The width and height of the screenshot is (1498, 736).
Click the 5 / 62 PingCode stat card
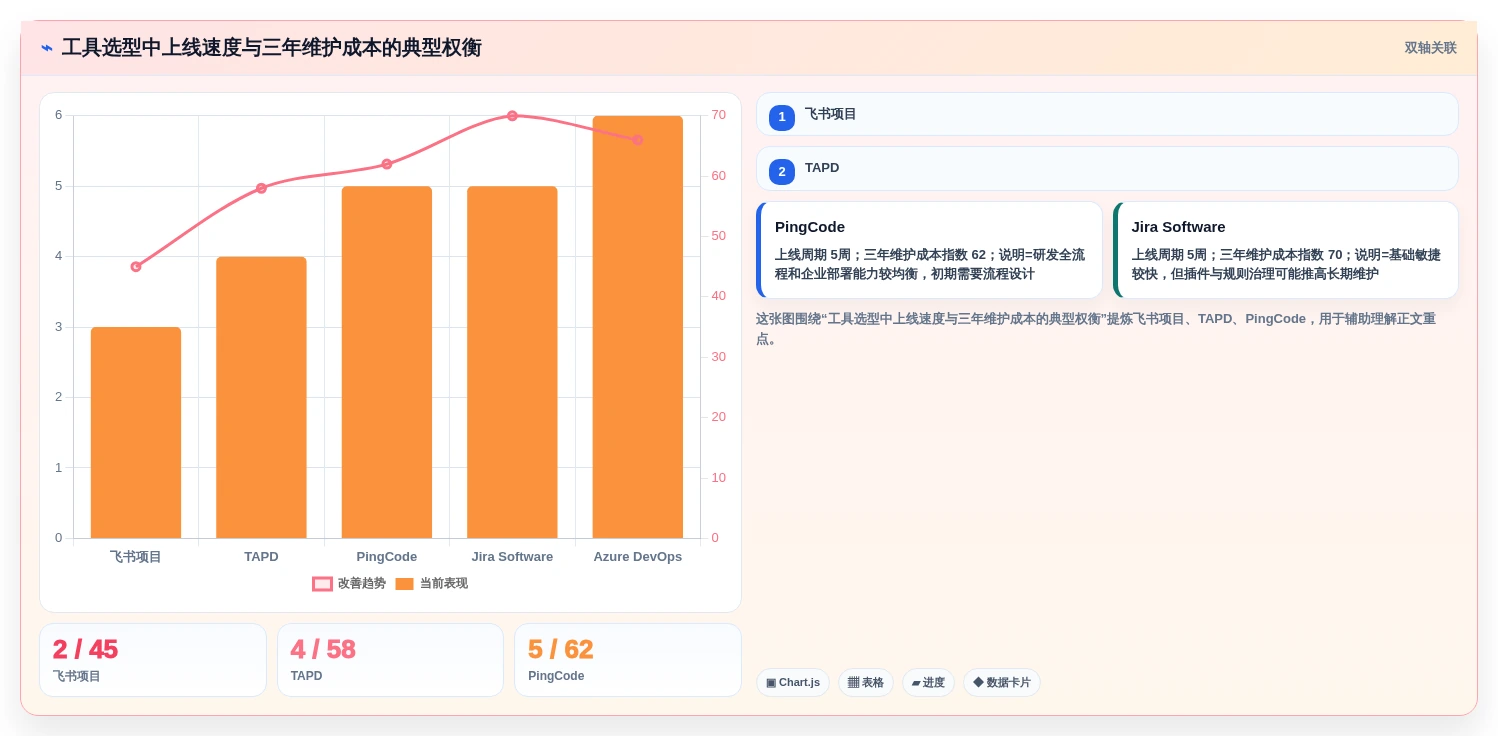click(x=628, y=660)
